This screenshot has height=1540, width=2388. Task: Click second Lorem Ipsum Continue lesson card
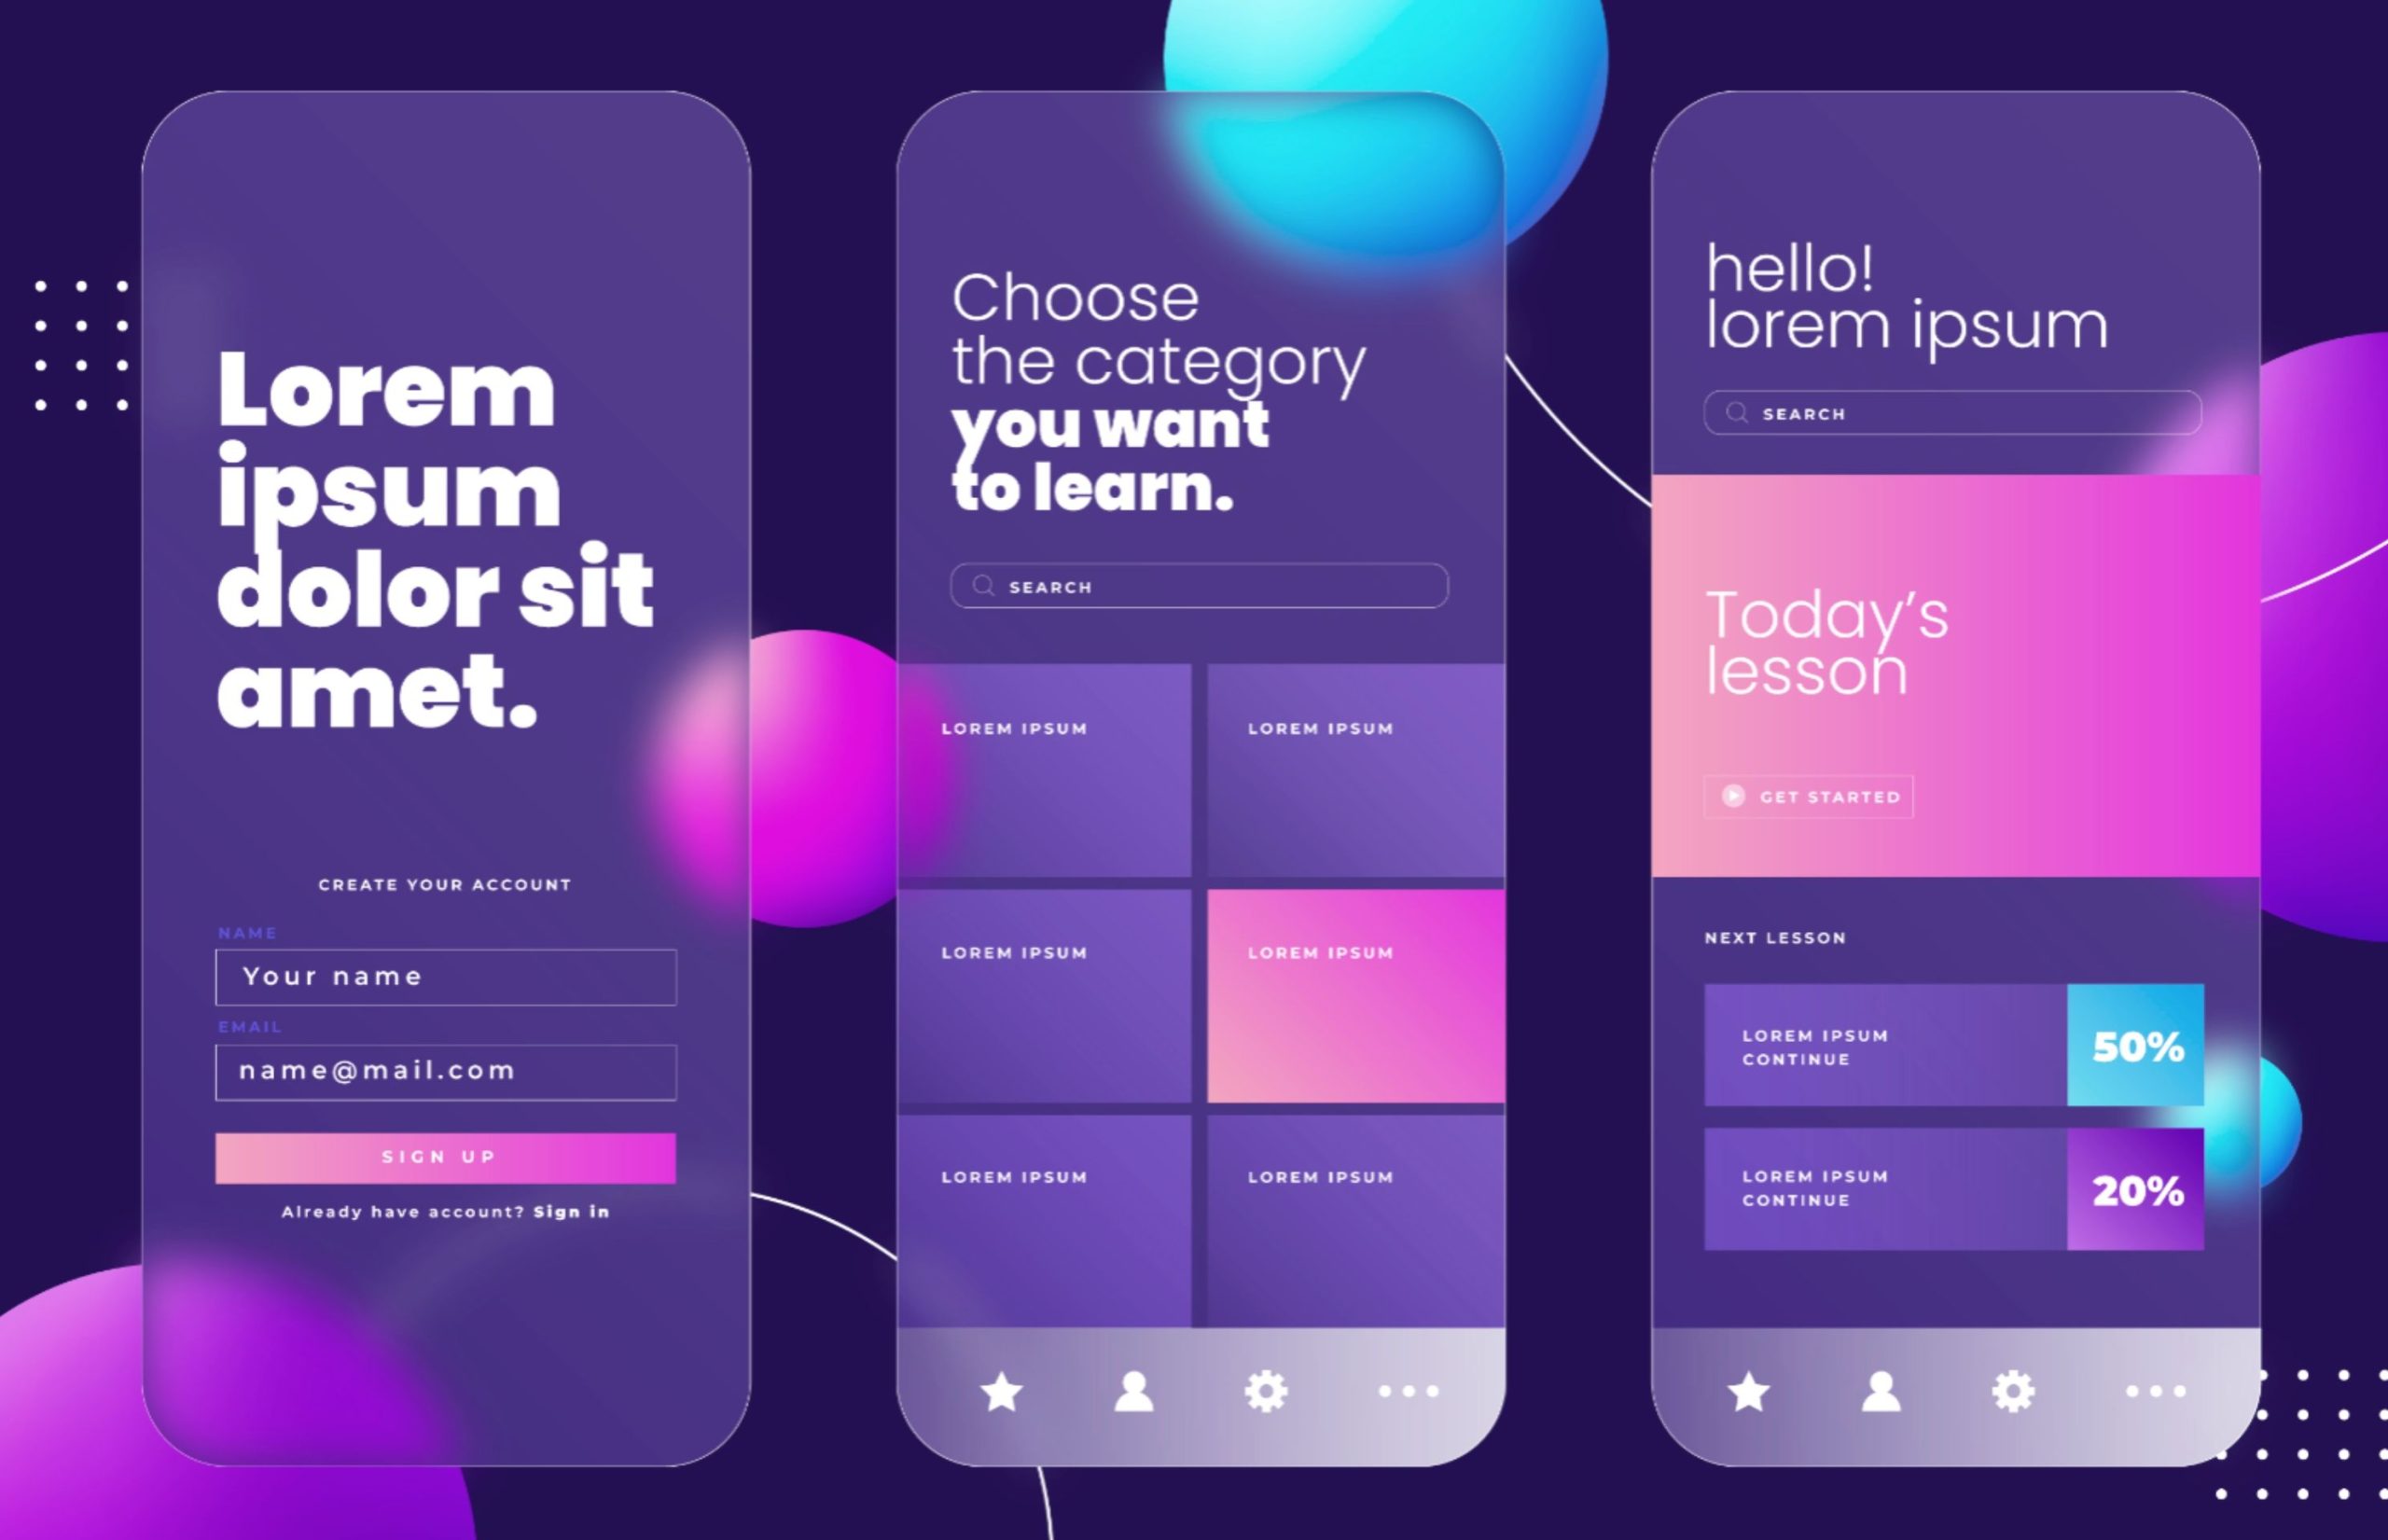coord(1939,1188)
